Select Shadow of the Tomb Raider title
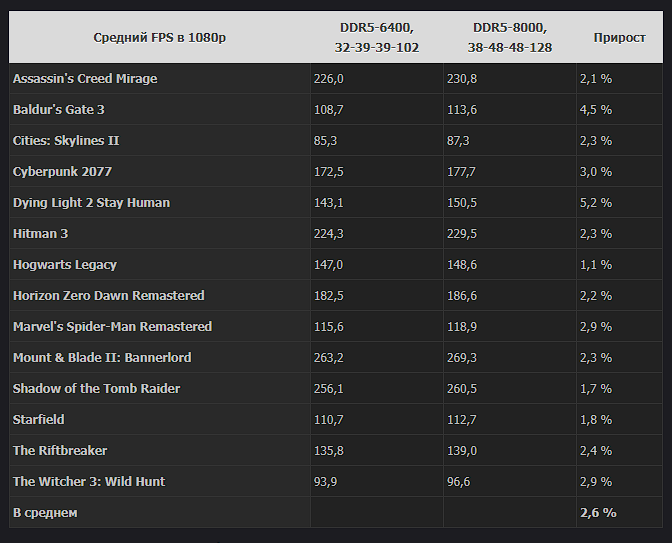 (x=96, y=389)
